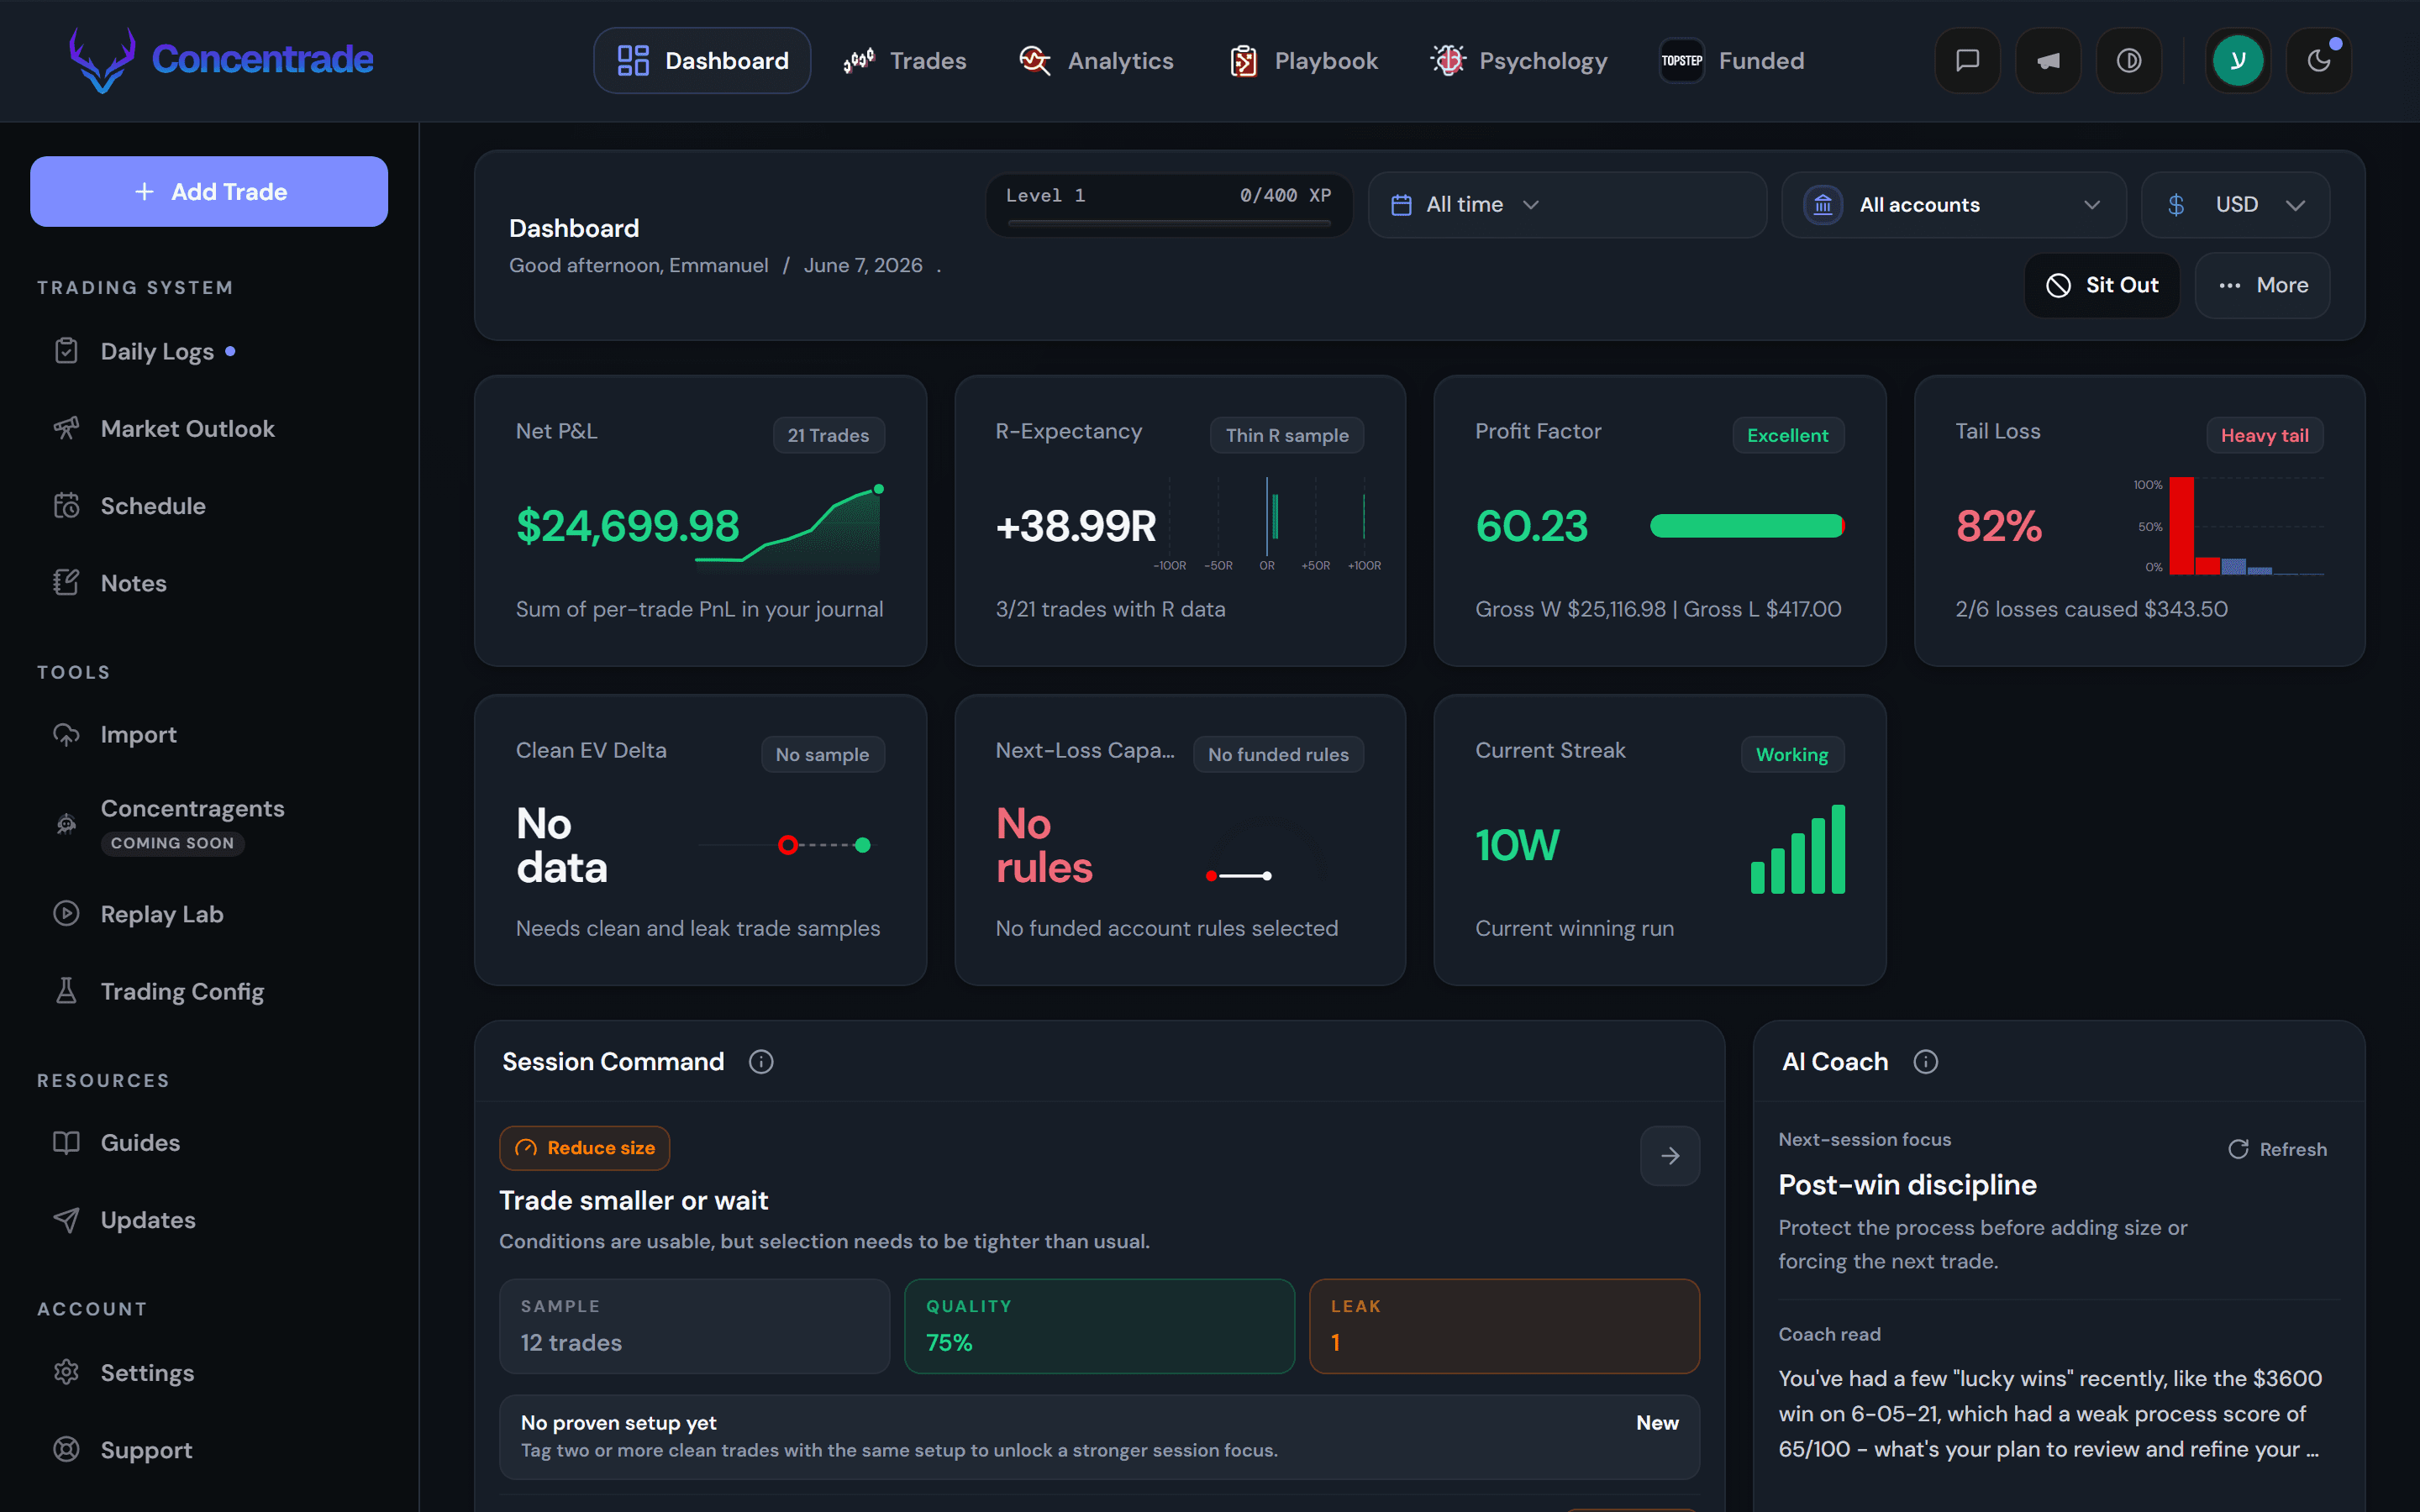Open the All time date range dropdown
Image resolution: width=2420 pixels, height=1512 pixels.
(1567, 205)
